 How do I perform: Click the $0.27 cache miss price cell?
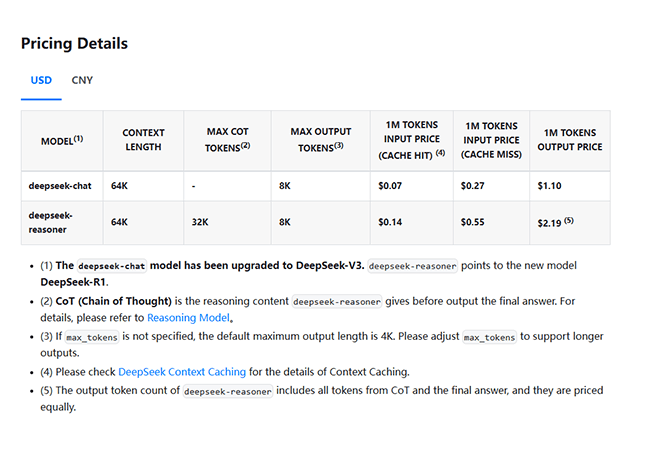472,185
